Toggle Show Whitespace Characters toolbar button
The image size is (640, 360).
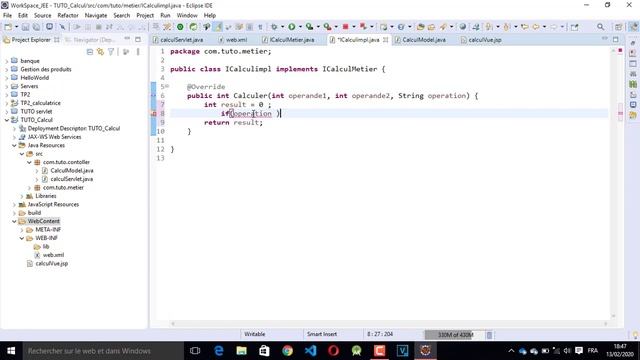point(260,27)
